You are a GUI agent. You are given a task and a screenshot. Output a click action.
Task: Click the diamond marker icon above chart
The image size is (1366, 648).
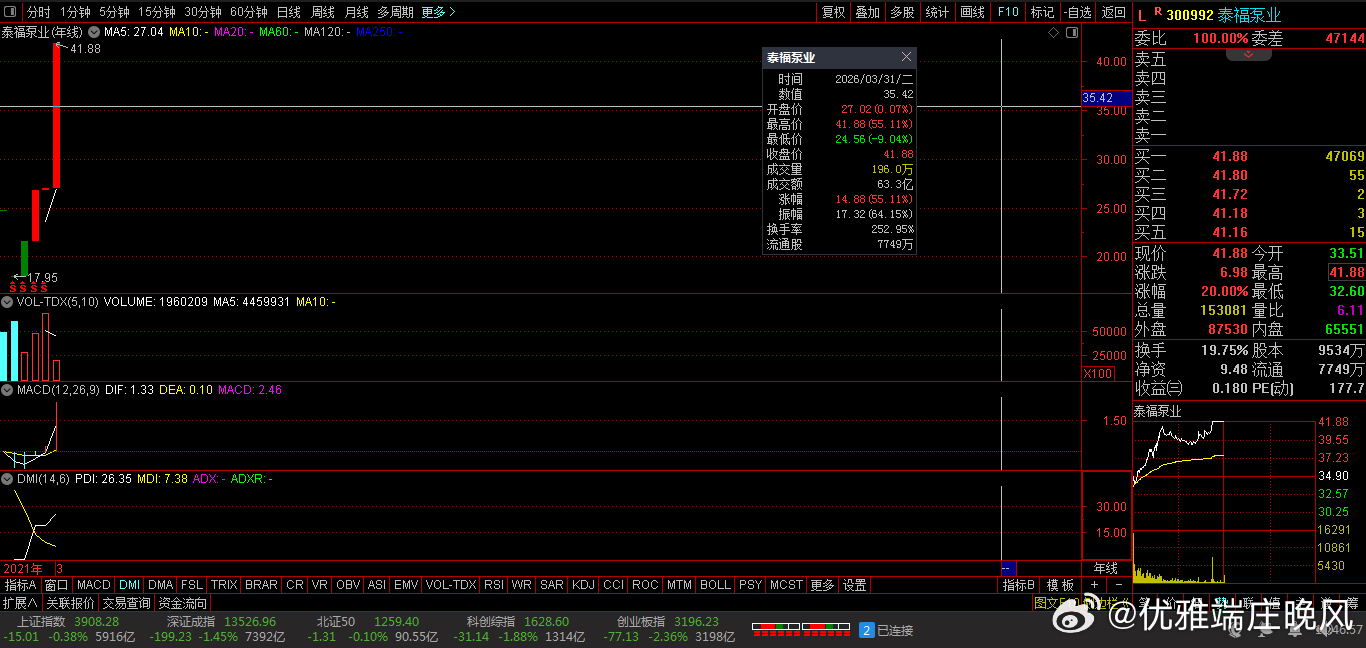point(1053,32)
